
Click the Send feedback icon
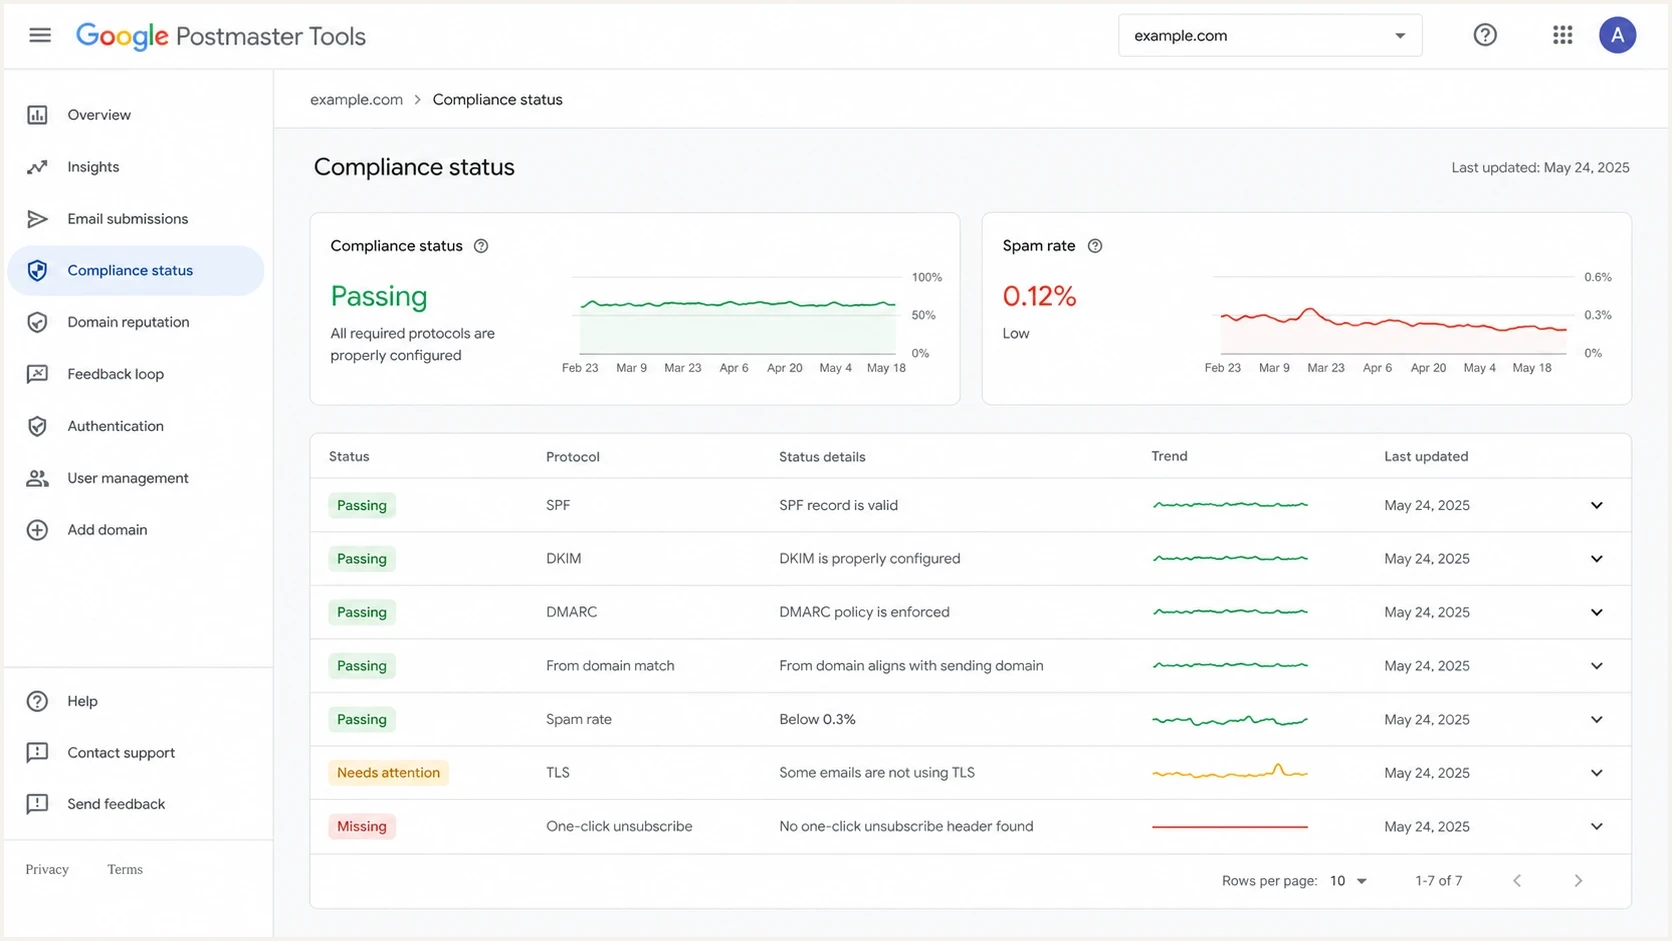tap(37, 804)
